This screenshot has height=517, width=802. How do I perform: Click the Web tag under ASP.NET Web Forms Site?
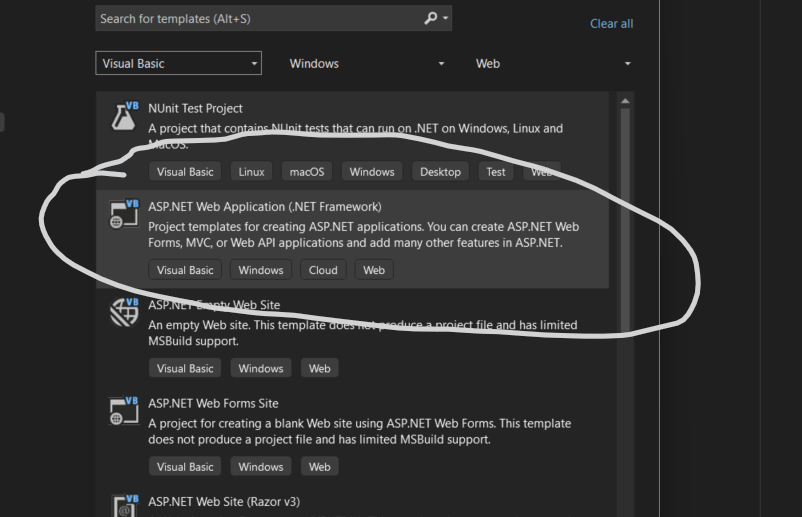(x=320, y=467)
